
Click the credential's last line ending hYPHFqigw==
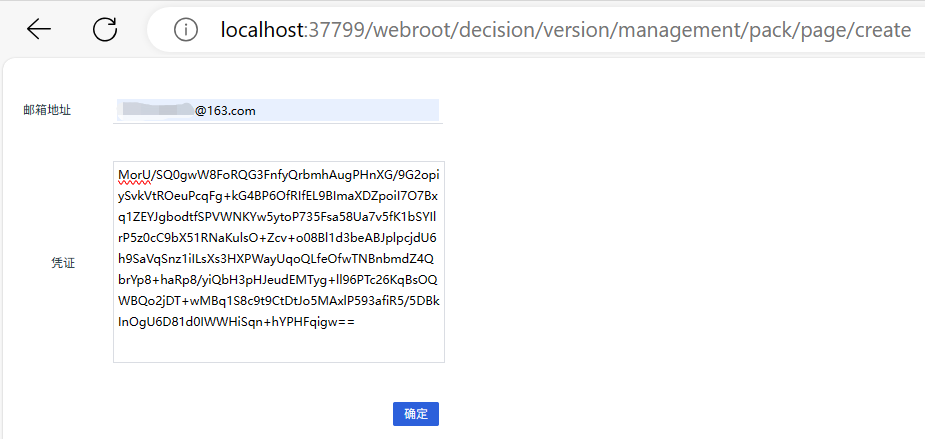click(x=236, y=322)
